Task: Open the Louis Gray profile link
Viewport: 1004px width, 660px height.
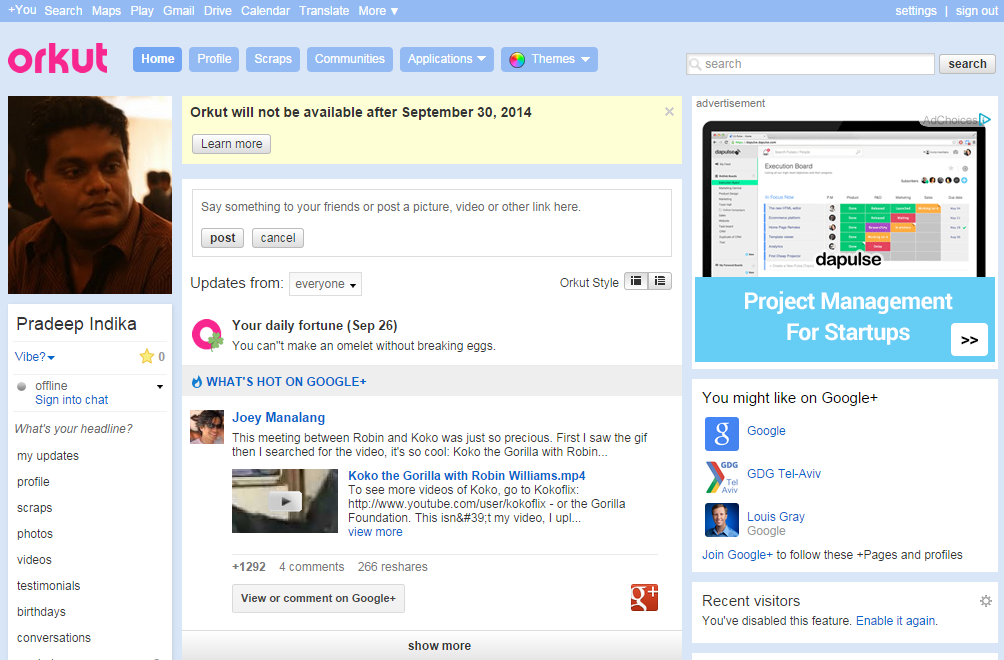Action: (776, 517)
